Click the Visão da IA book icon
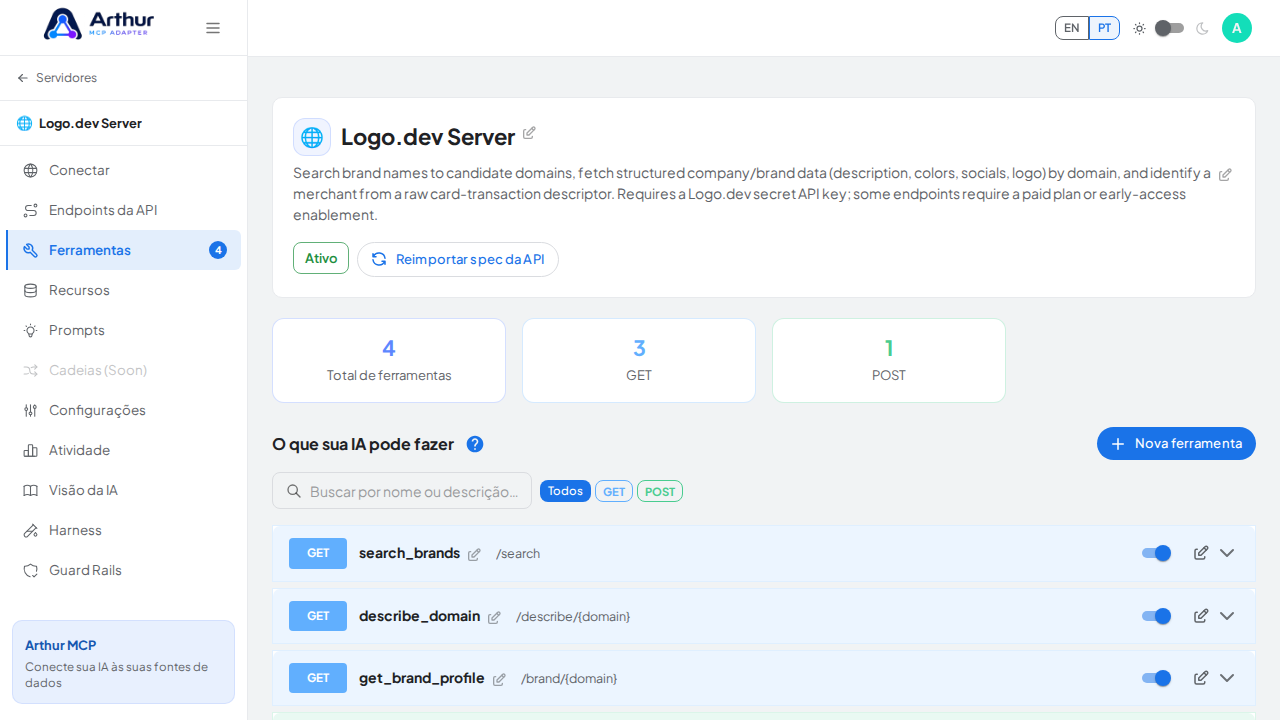The width and height of the screenshot is (1280, 720). [x=31, y=490]
